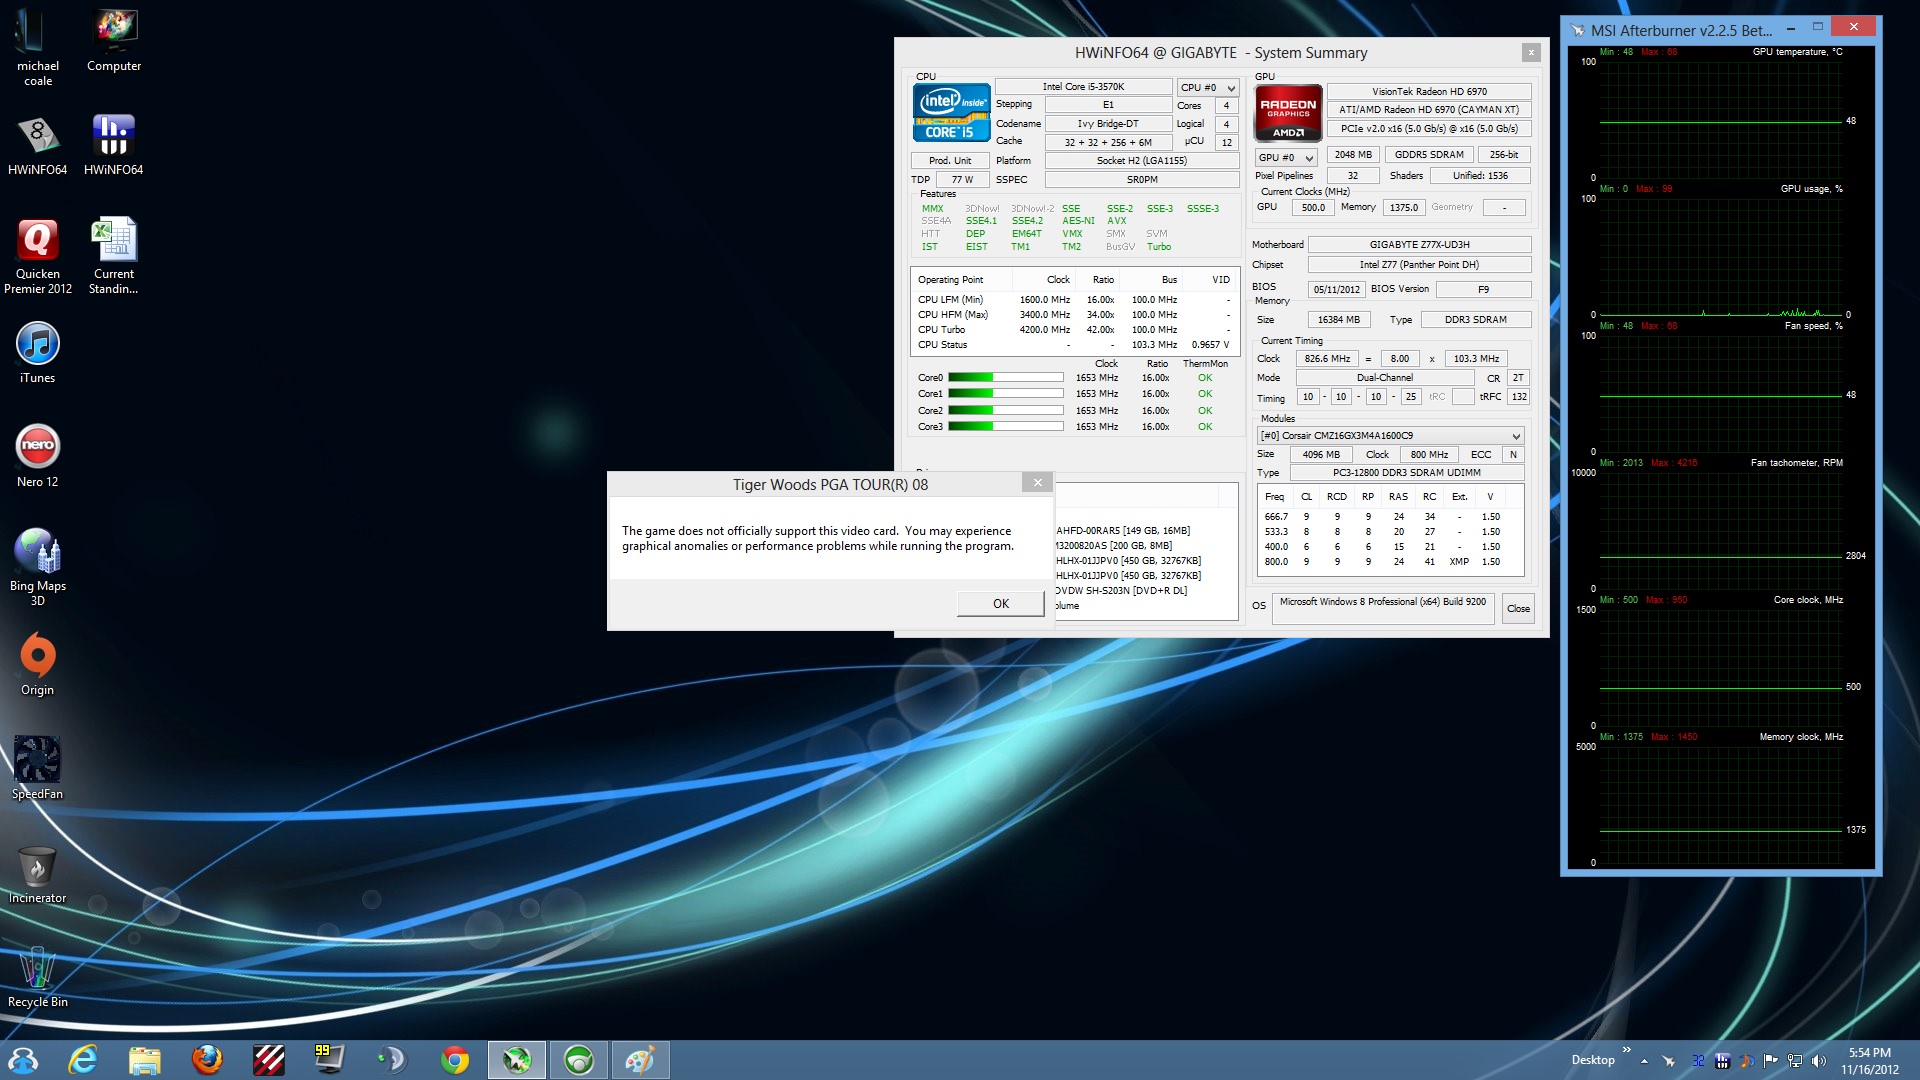Click the Core1 usage bar
Screen dimensions: 1920x1080
click(x=1005, y=394)
